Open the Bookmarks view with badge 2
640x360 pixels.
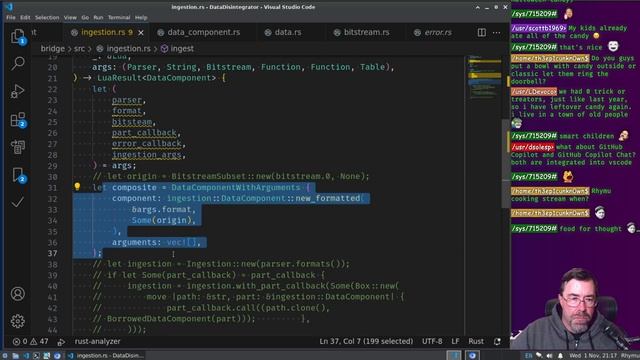tap(18, 175)
